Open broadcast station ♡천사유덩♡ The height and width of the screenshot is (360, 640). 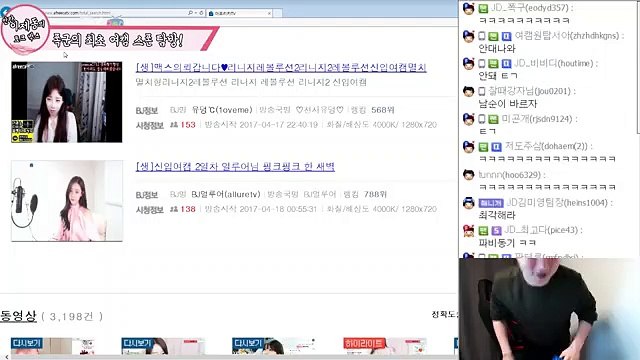click(x=320, y=110)
